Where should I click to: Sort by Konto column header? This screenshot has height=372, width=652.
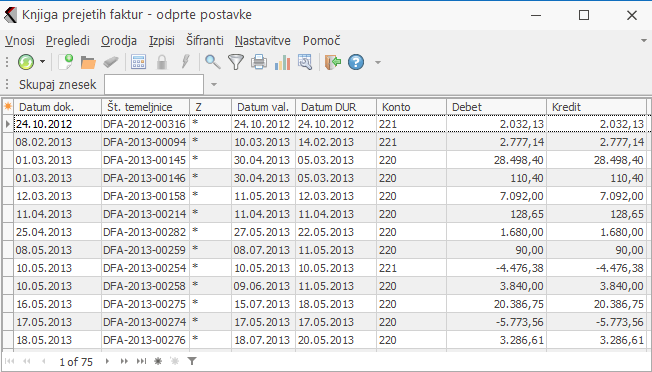click(412, 107)
